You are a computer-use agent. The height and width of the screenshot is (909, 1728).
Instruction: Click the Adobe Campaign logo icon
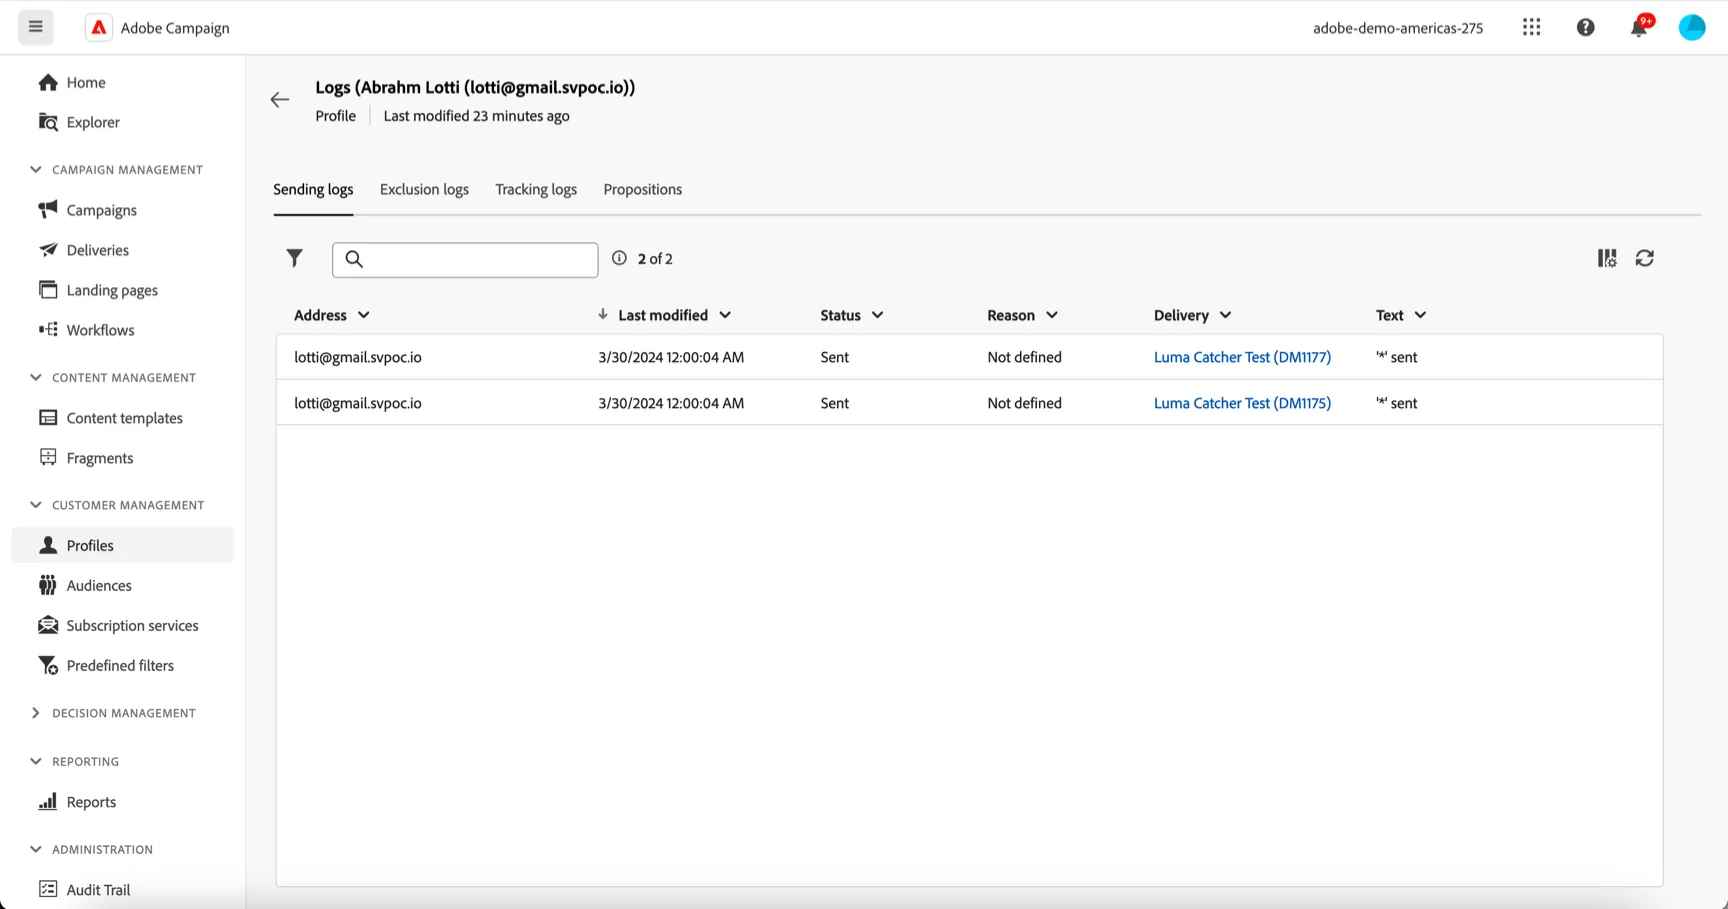(99, 28)
